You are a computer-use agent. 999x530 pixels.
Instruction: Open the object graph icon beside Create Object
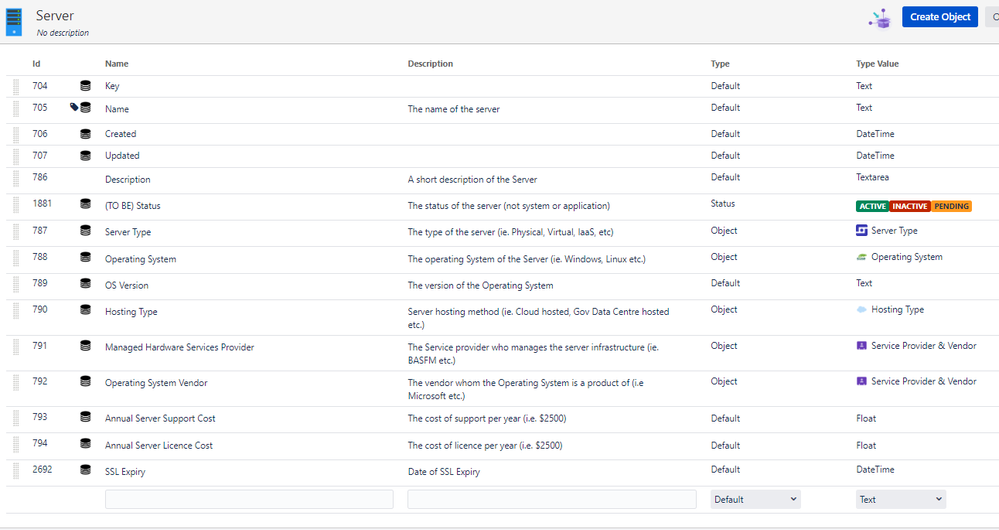click(x=880, y=18)
